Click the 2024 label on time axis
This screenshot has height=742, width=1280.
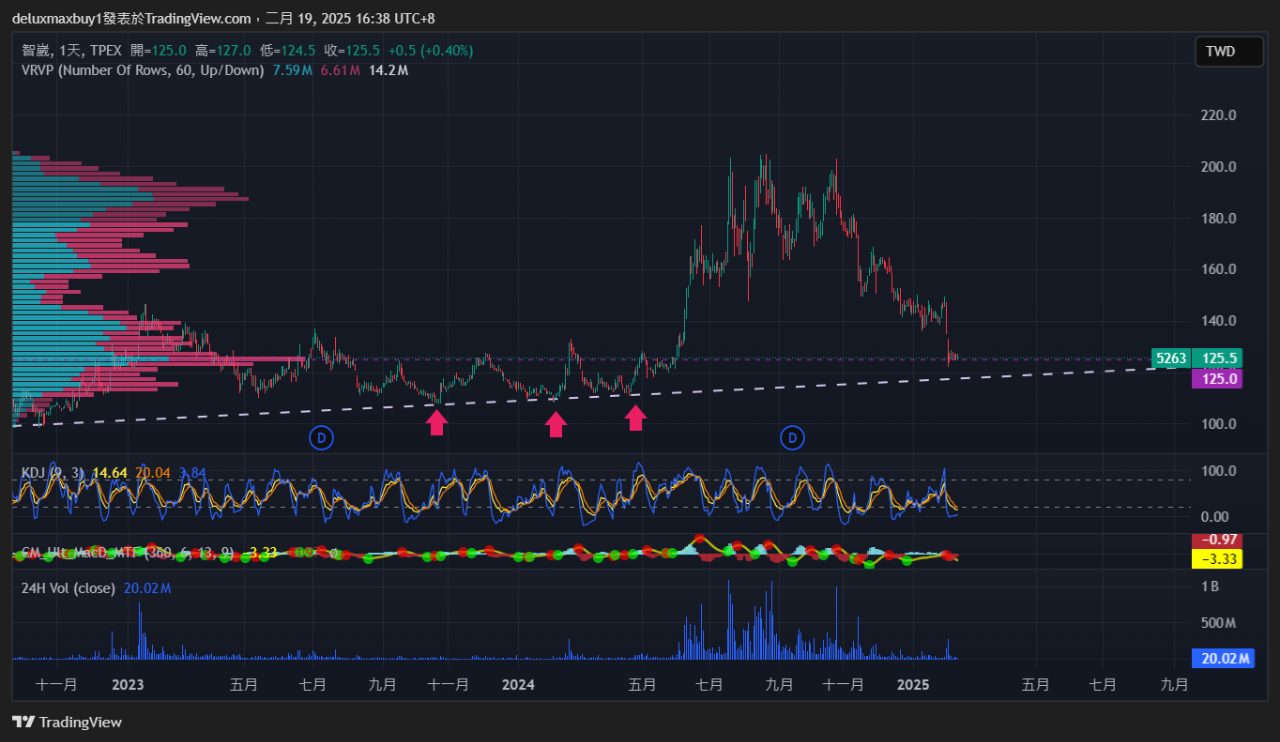(x=517, y=685)
